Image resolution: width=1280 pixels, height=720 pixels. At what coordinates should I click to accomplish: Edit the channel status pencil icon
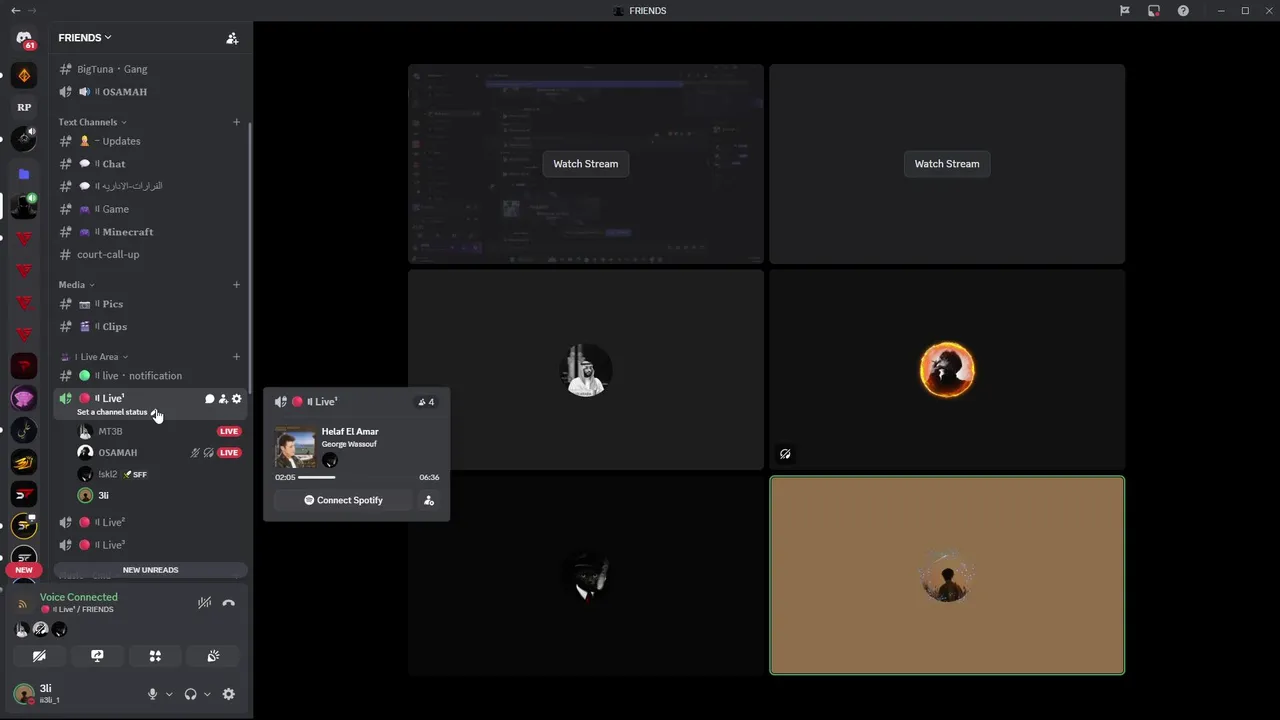pos(154,412)
